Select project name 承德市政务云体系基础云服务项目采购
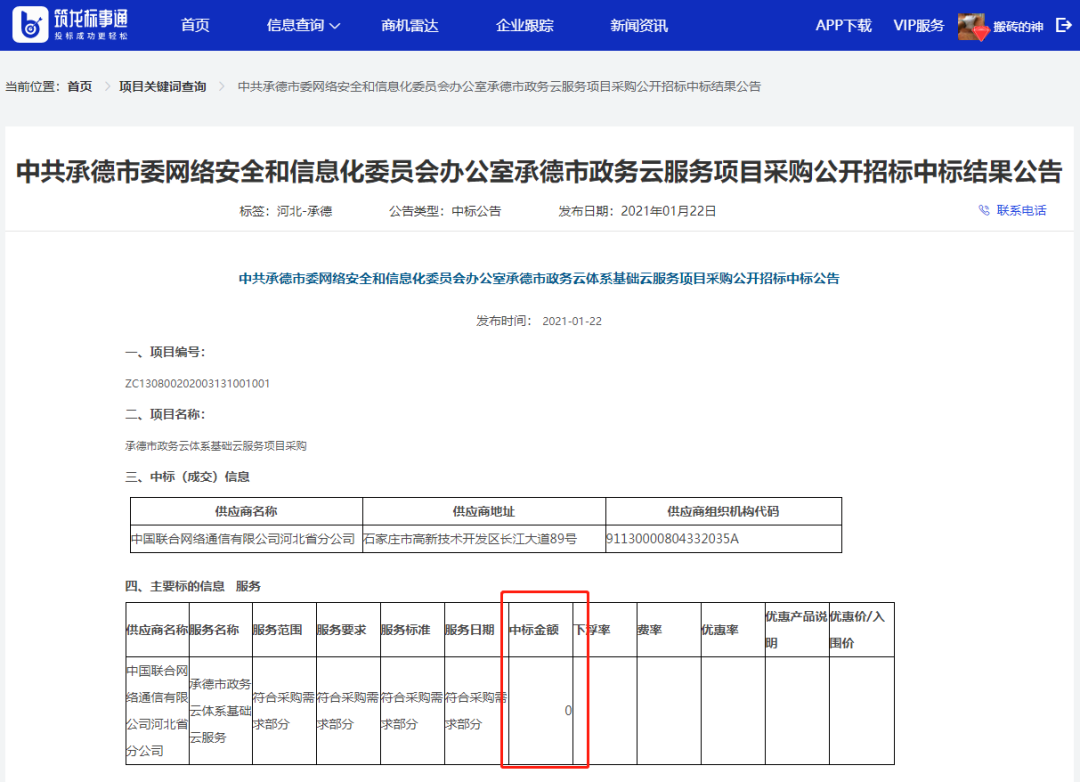Viewport: 1080px width, 782px height. tap(216, 446)
